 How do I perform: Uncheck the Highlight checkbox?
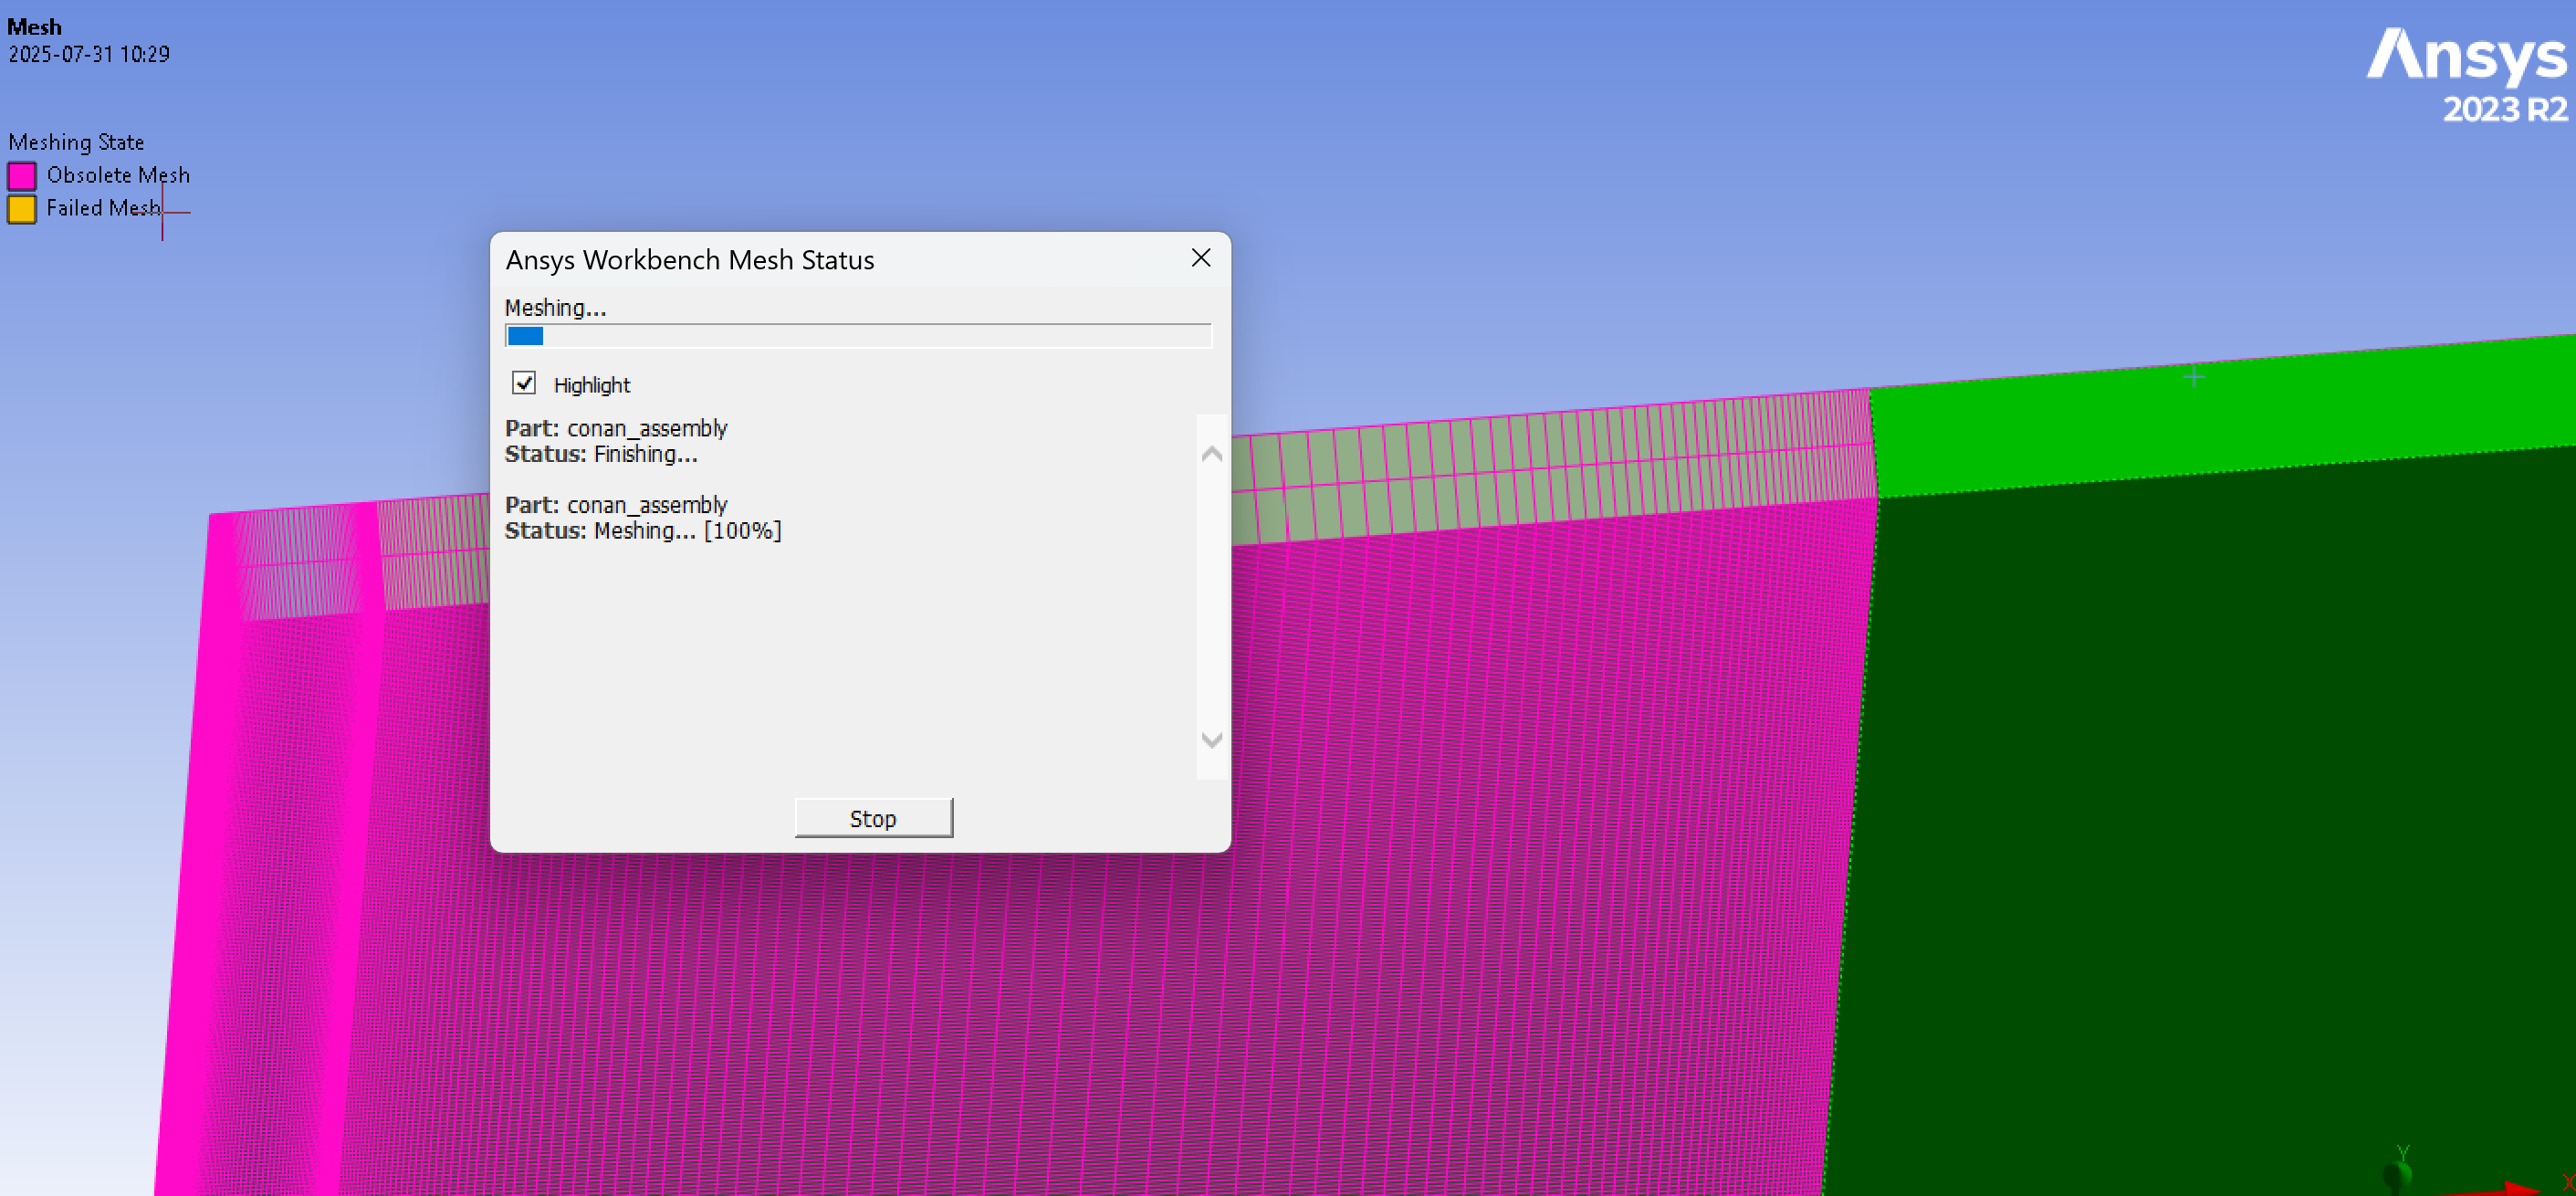(524, 383)
